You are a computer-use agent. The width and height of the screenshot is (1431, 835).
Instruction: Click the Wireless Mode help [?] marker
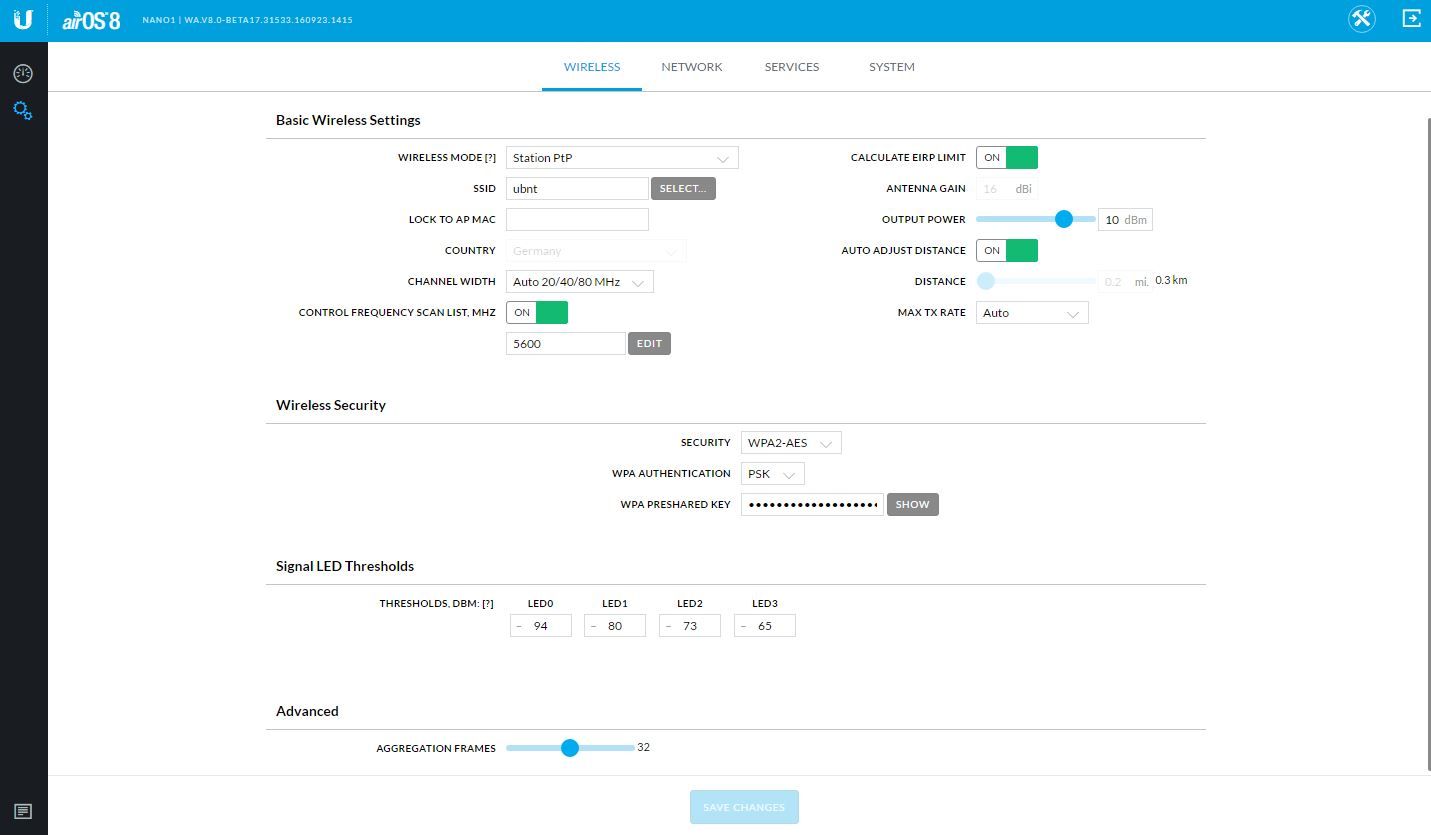pos(490,158)
